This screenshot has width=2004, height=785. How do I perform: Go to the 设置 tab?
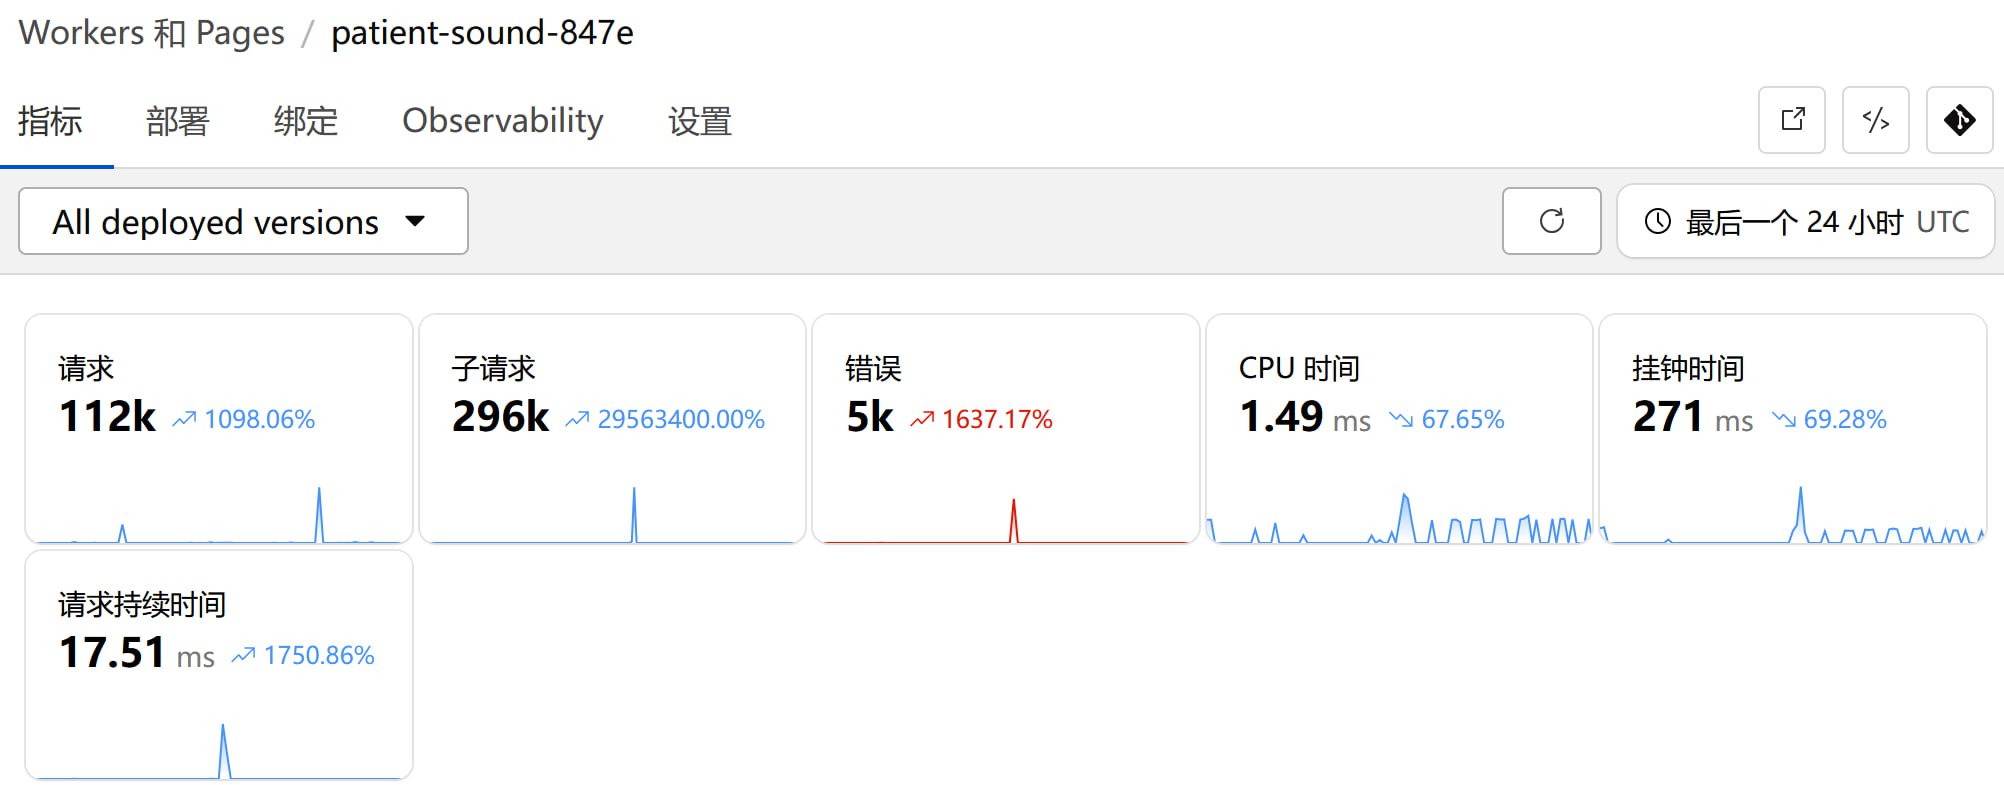pos(699,121)
